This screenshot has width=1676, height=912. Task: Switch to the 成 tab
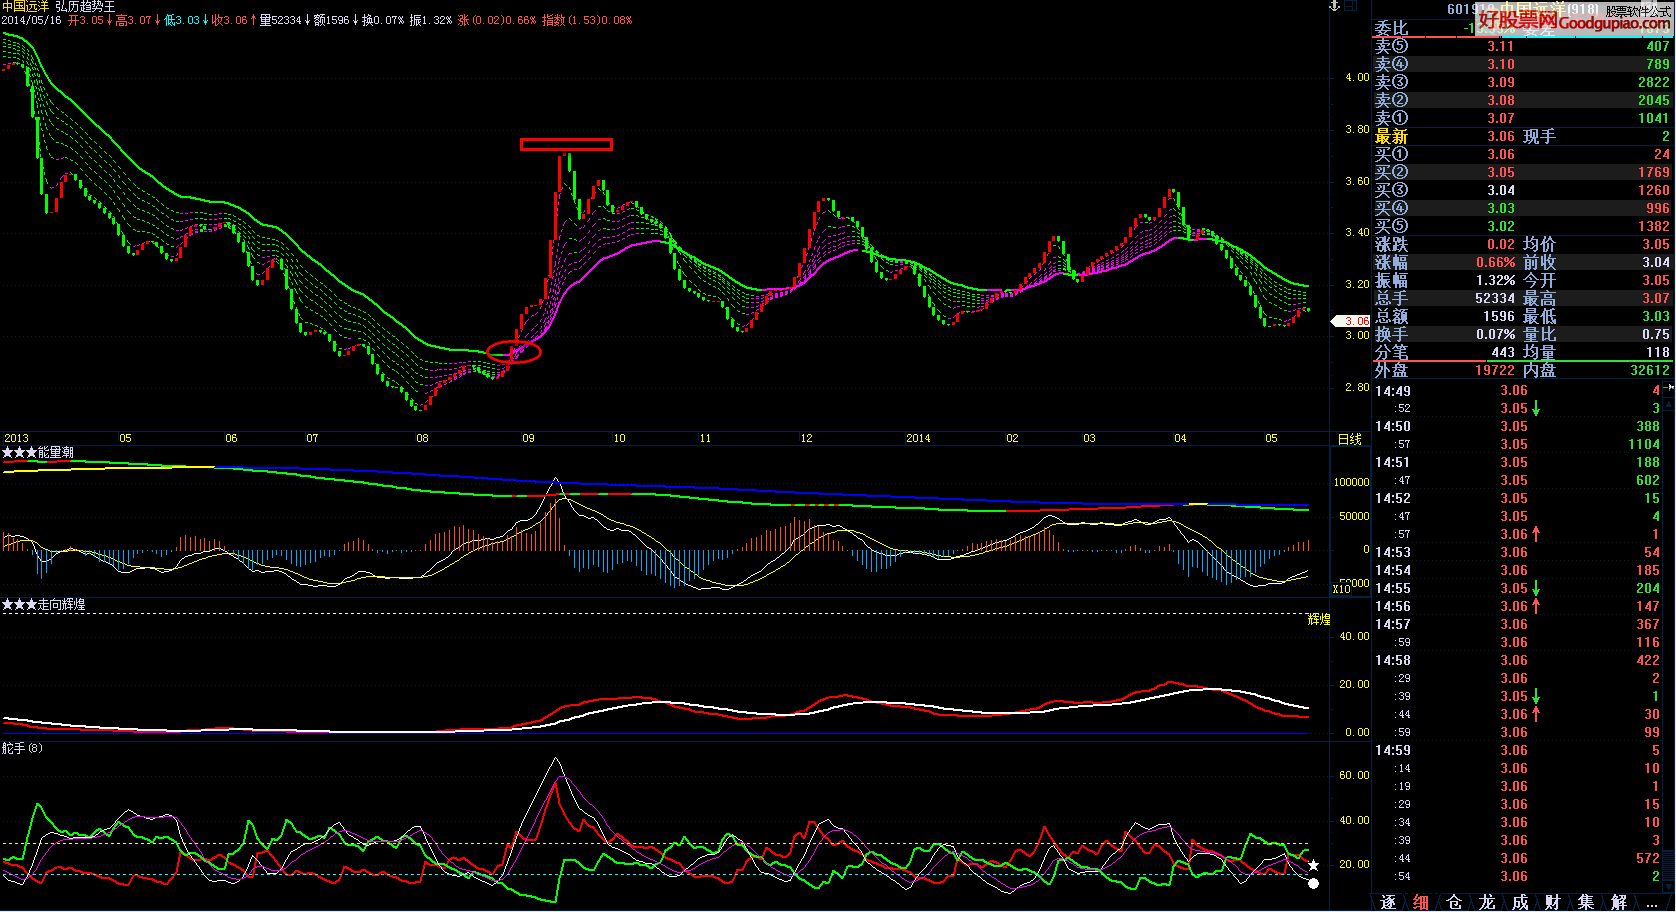click(1520, 902)
